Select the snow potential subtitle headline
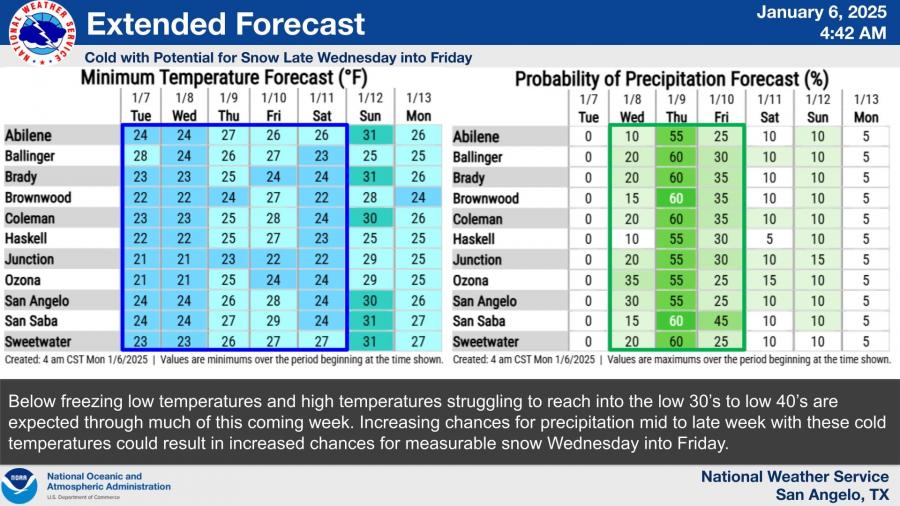900x506 pixels. pos(278,58)
